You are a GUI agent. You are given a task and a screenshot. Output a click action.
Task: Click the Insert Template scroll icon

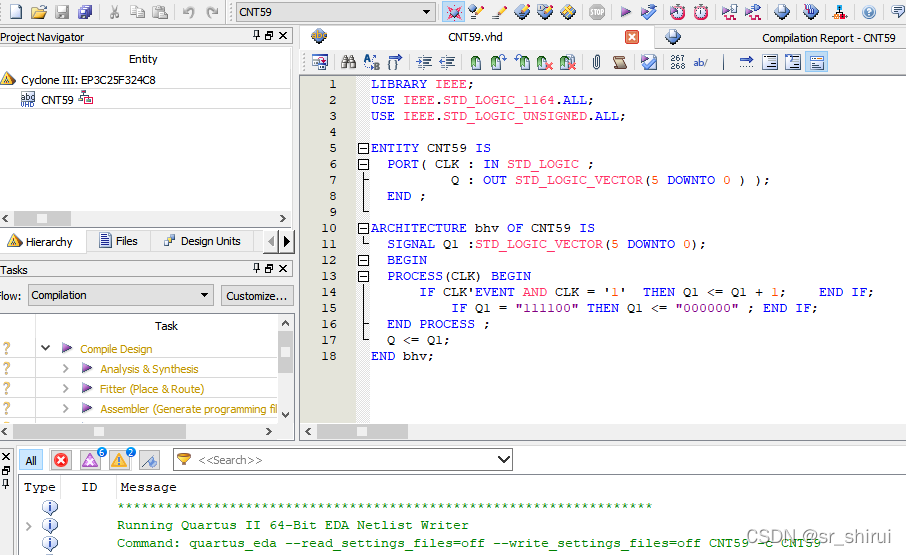point(619,62)
